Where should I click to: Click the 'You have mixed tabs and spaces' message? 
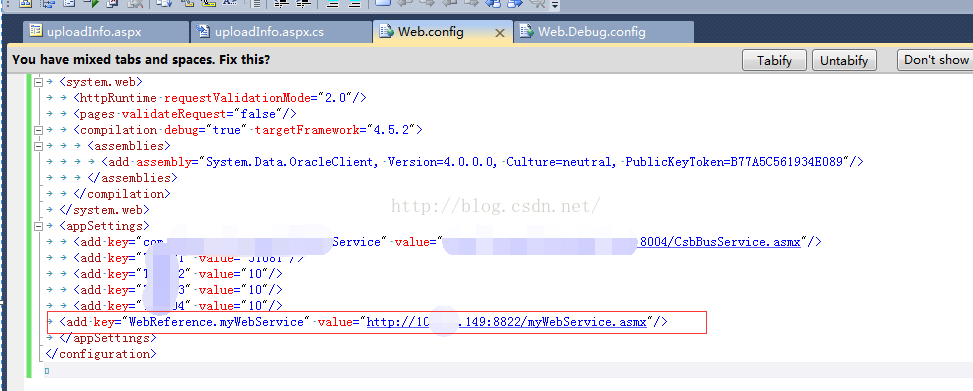[x=141, y=60]
